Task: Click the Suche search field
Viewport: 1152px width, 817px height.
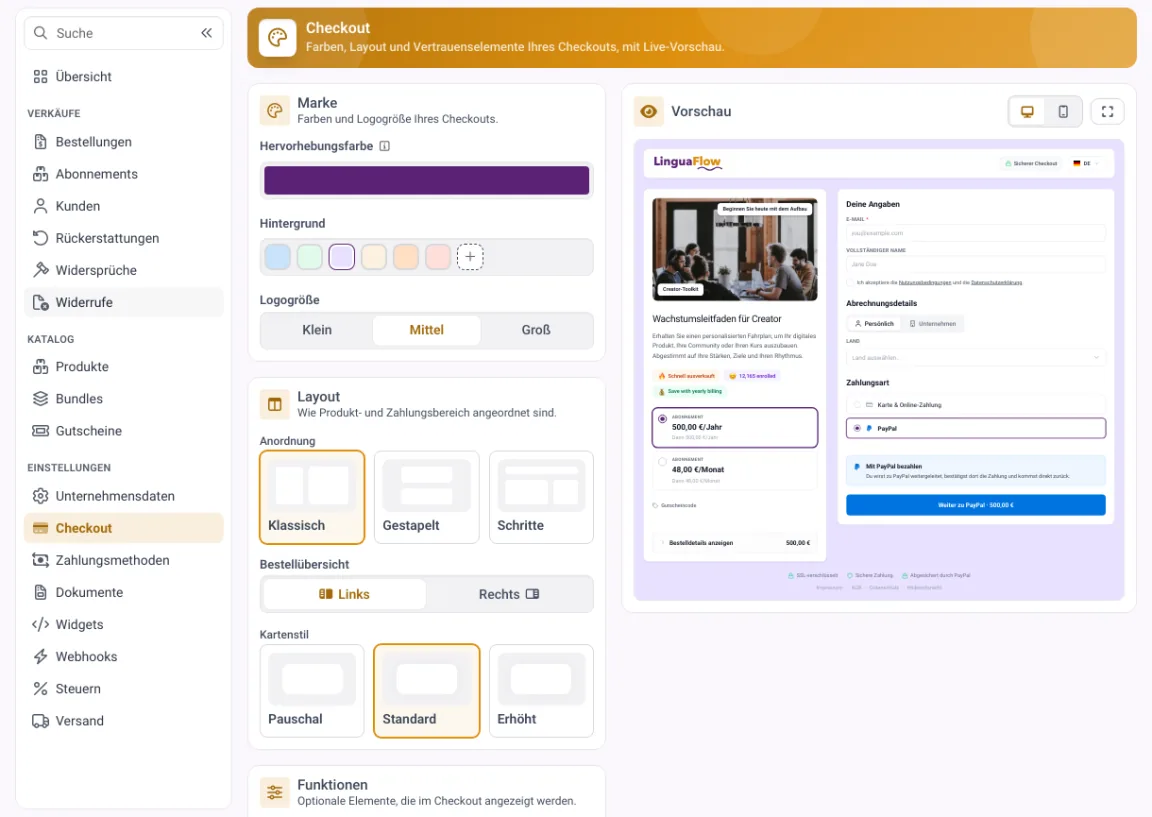Action: coord(123,33)
